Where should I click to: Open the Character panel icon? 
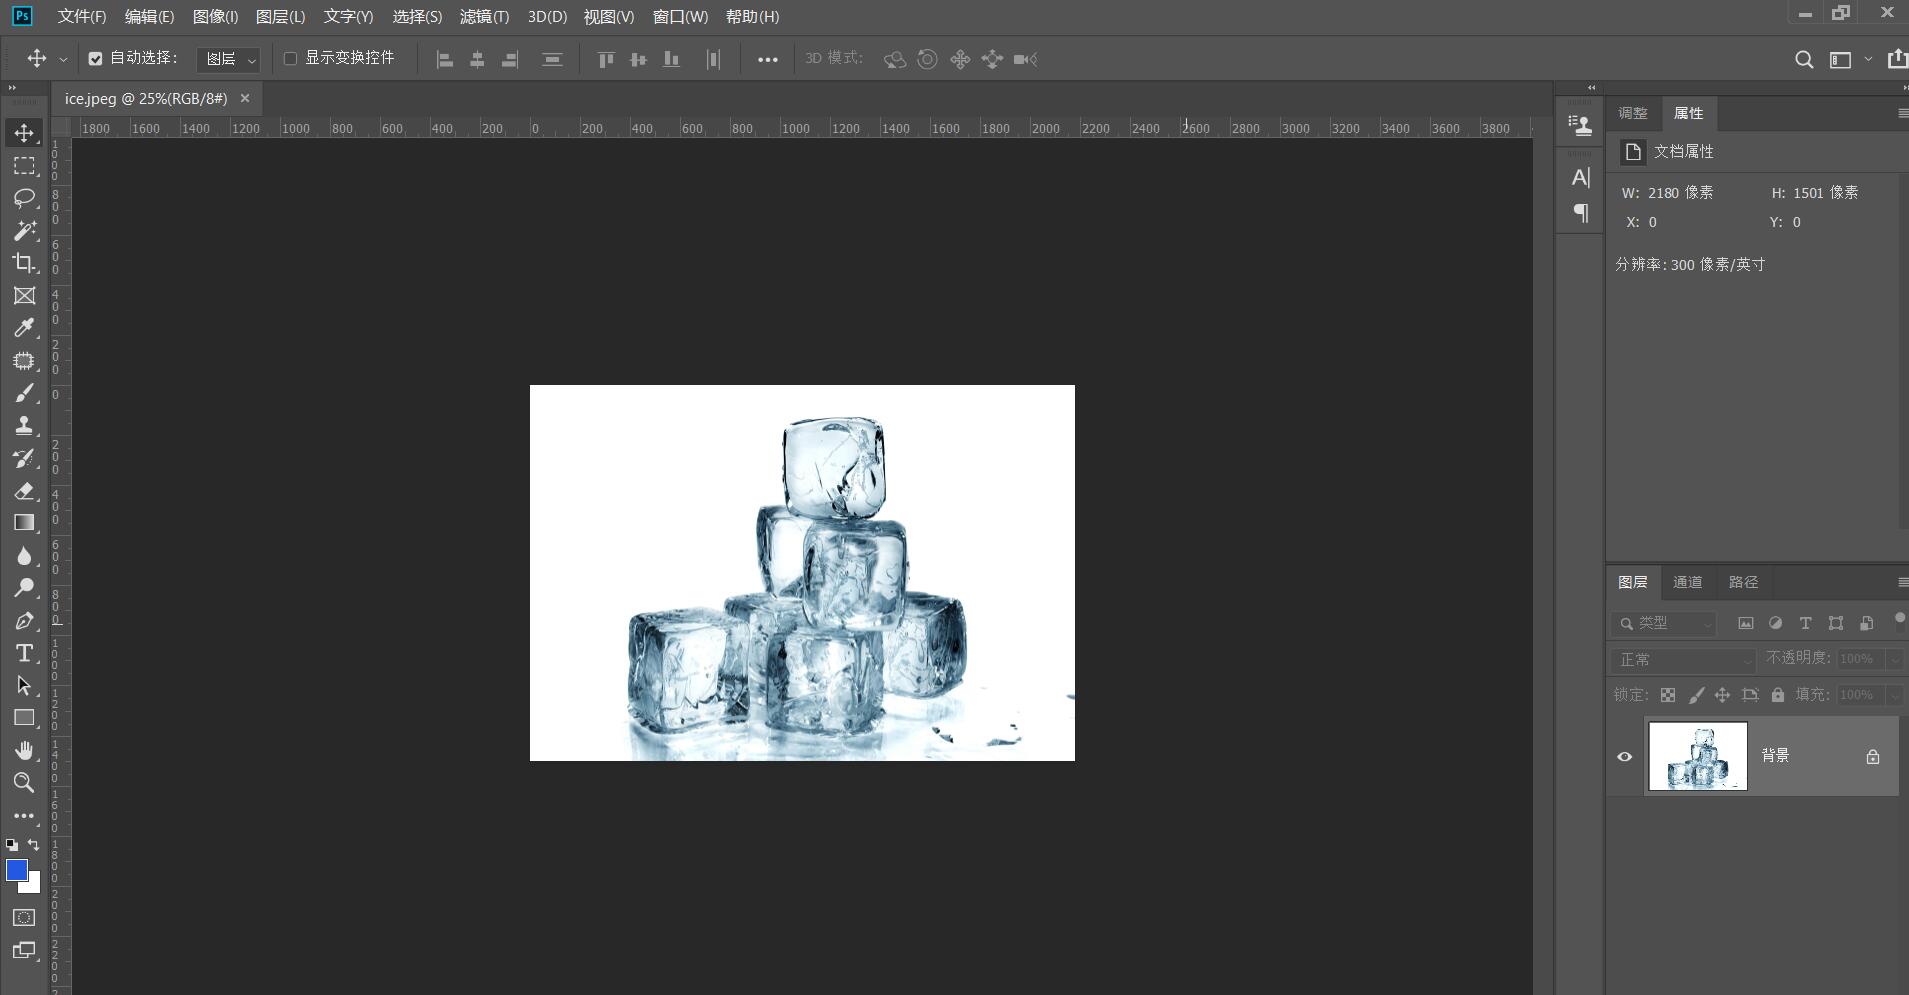click(1580, 178)
